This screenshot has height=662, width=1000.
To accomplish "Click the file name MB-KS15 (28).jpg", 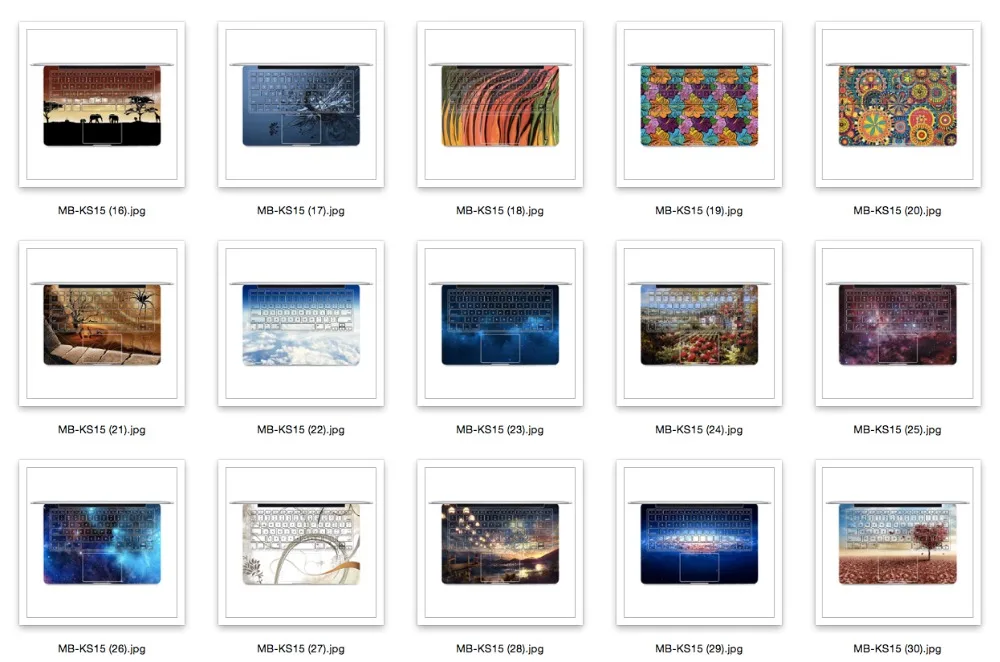I will click(x=500, y=649).
